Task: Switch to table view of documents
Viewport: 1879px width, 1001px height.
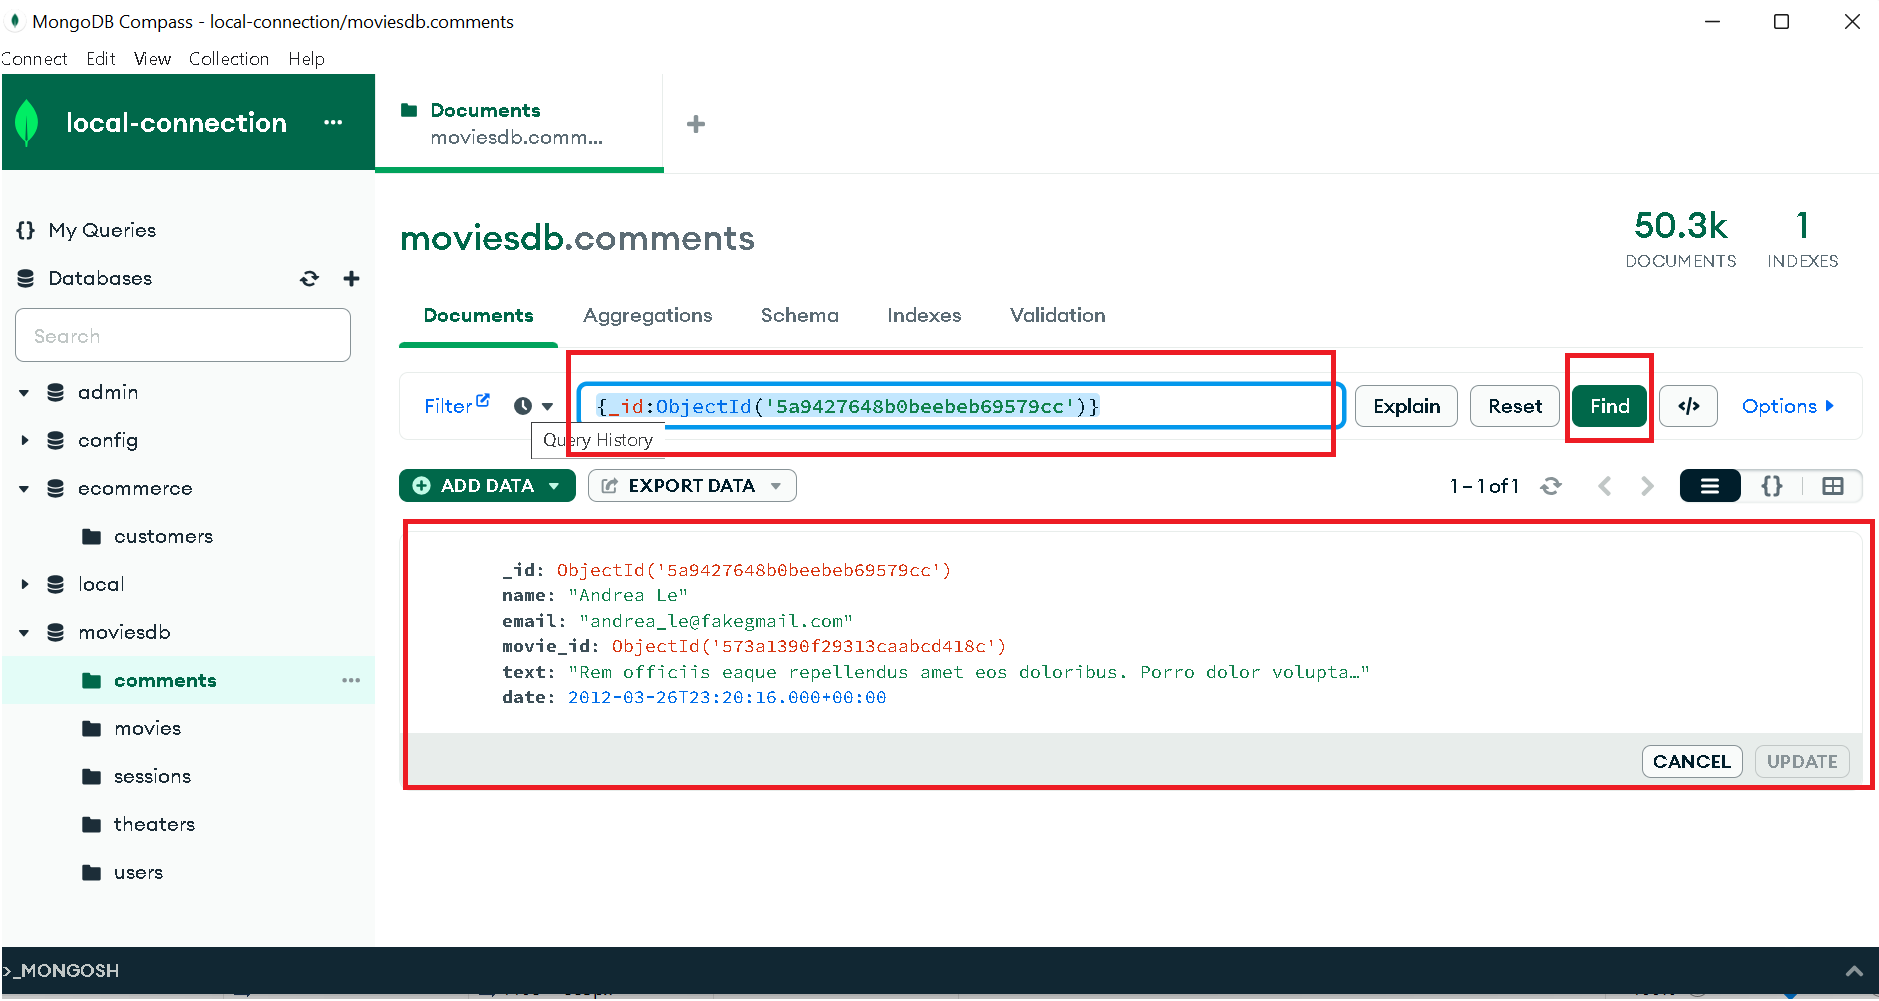Action: coord(1832,486)
